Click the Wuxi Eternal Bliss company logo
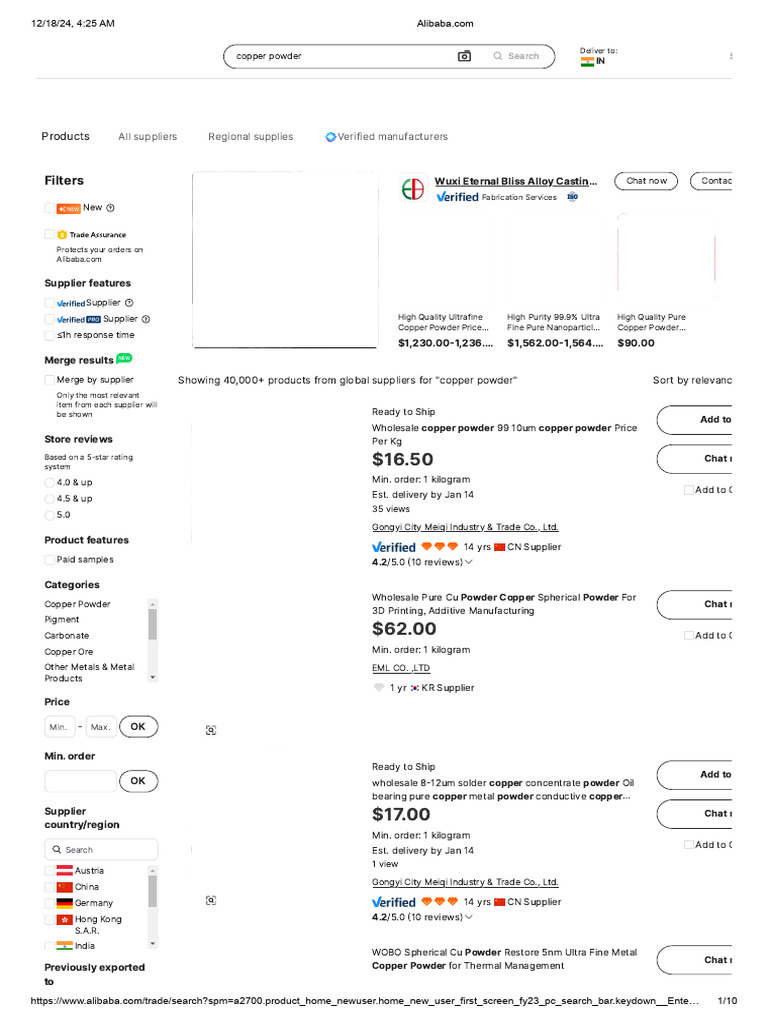 (412, 188)
